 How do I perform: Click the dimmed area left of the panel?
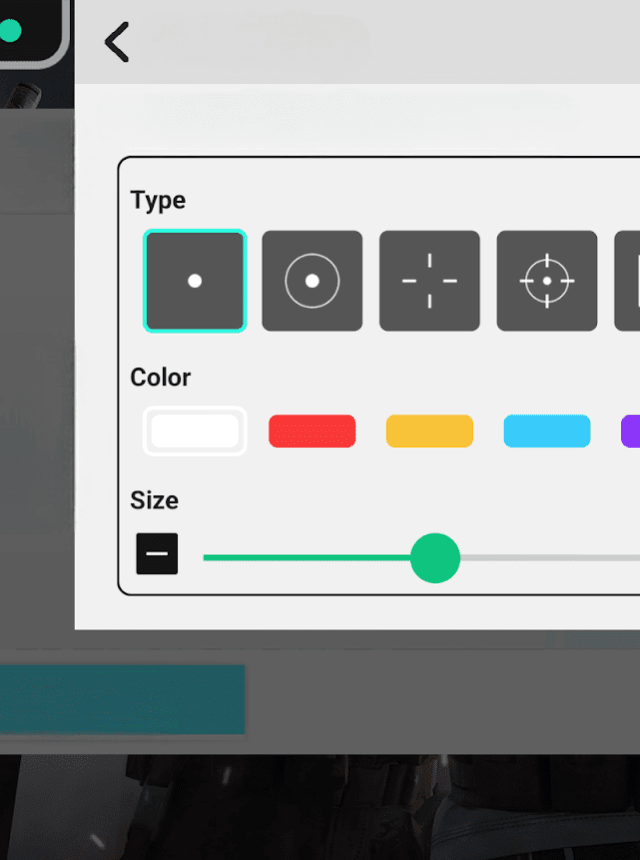36,400
